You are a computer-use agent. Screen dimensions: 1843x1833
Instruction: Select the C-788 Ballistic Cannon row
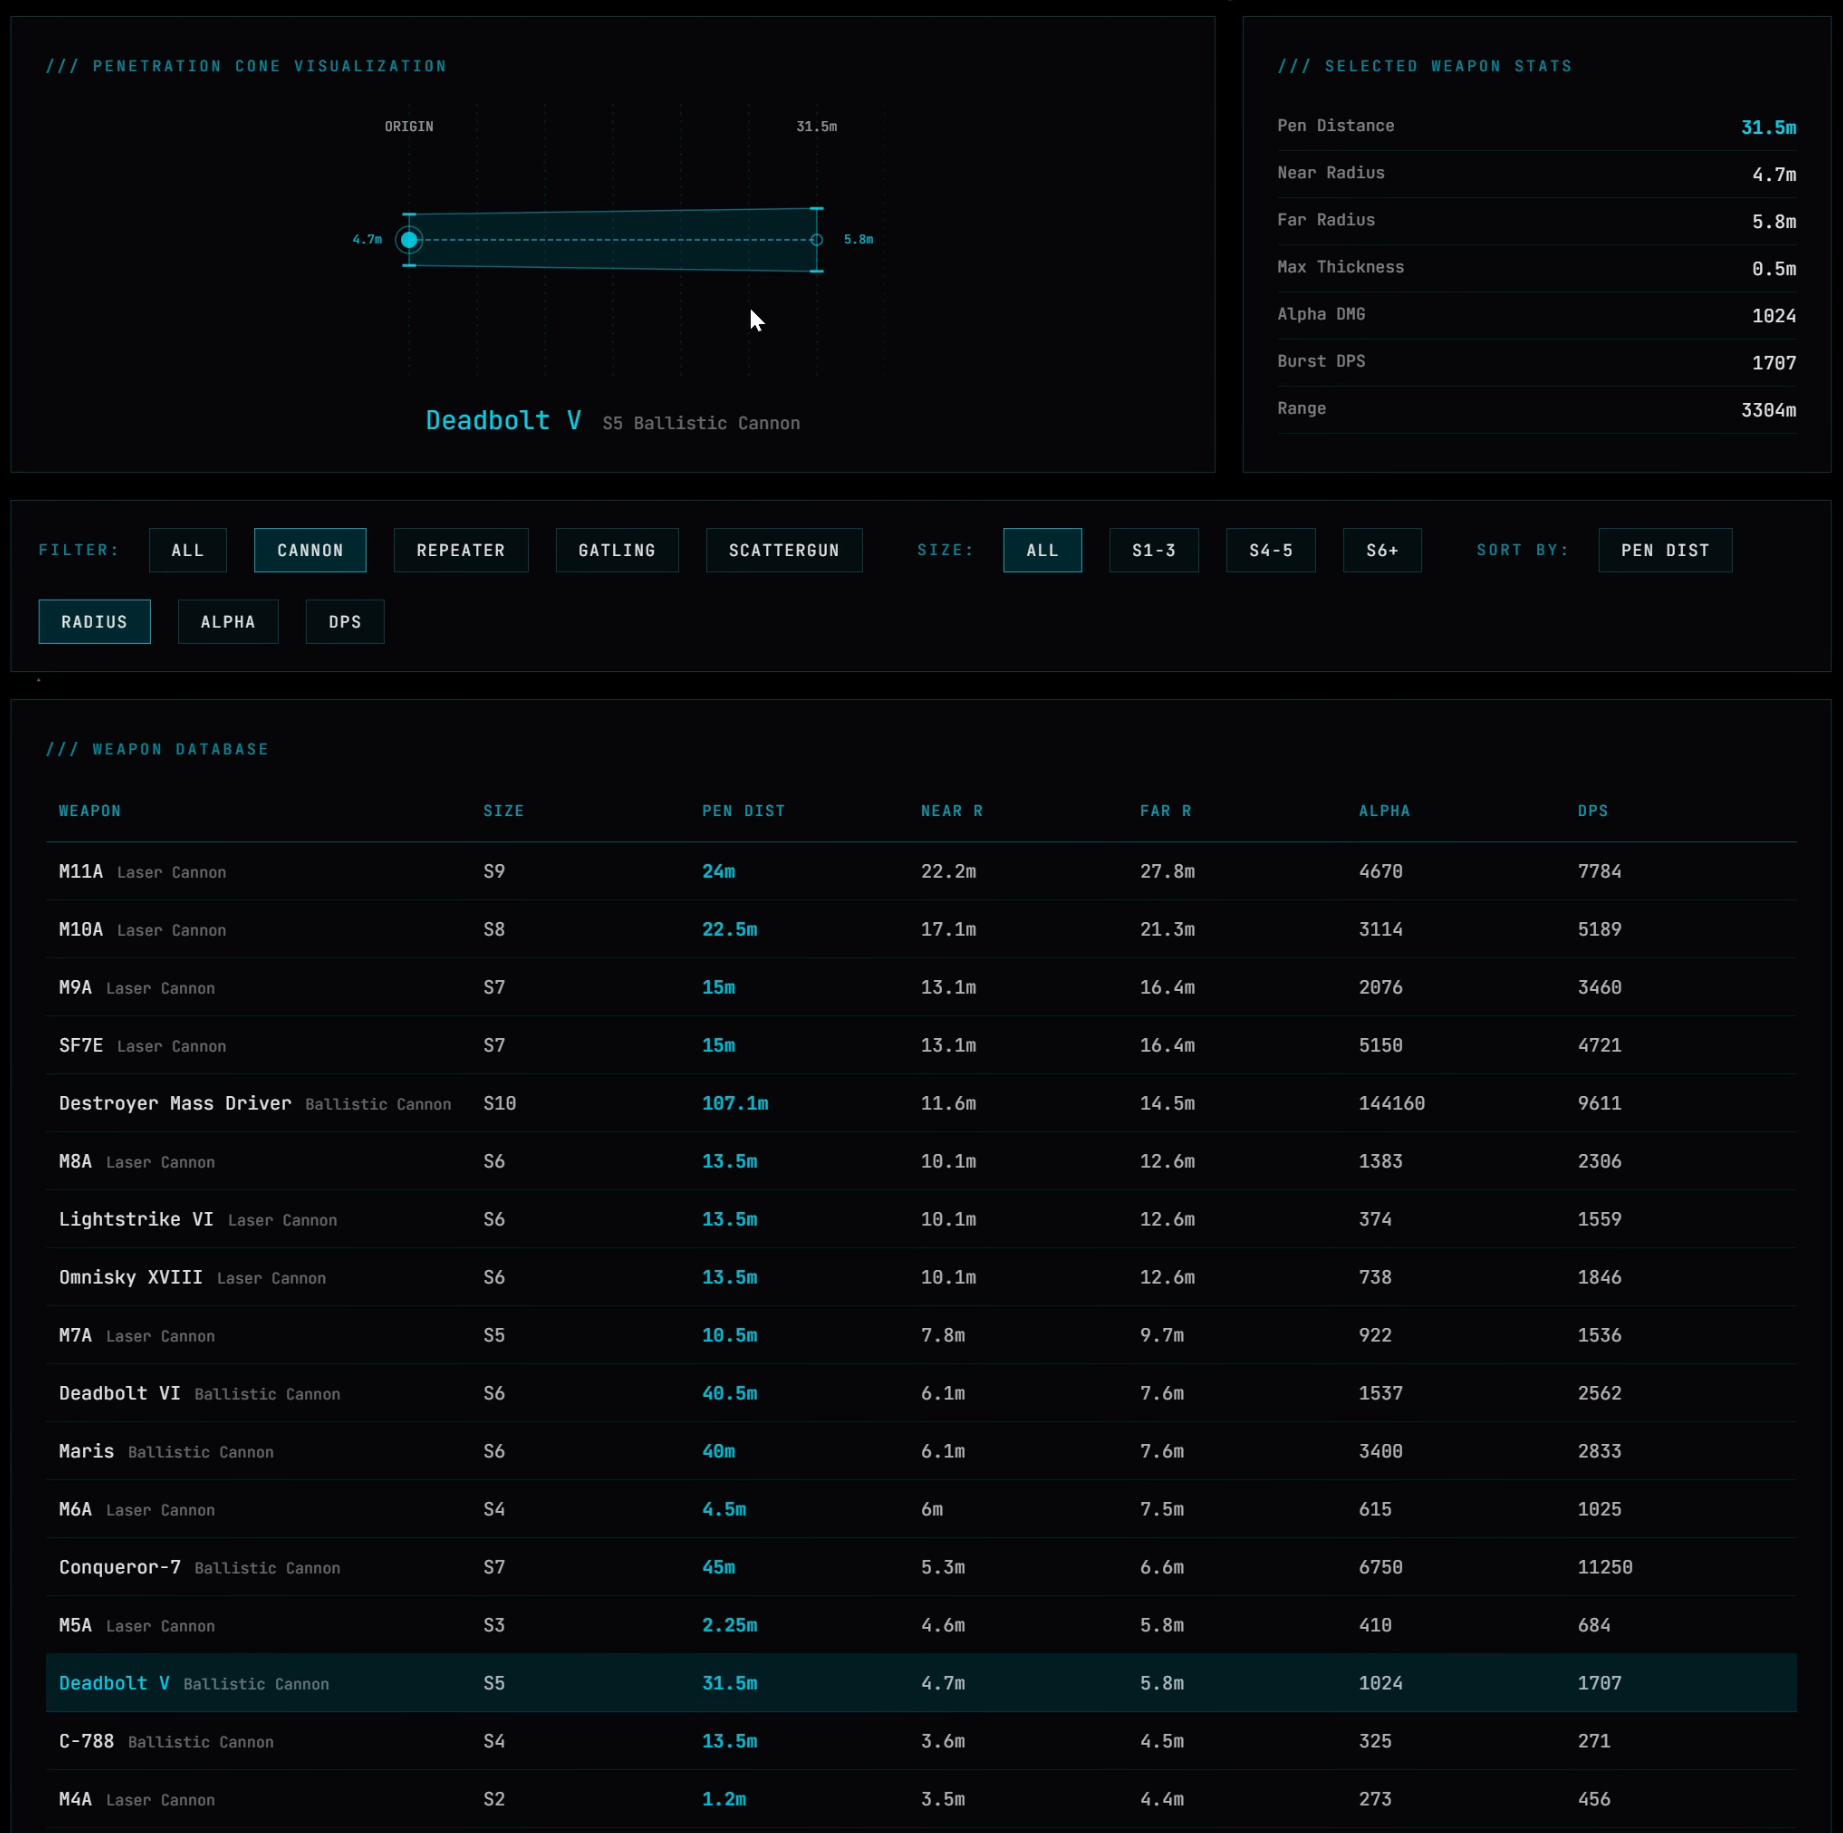(x=921, y=1741)
